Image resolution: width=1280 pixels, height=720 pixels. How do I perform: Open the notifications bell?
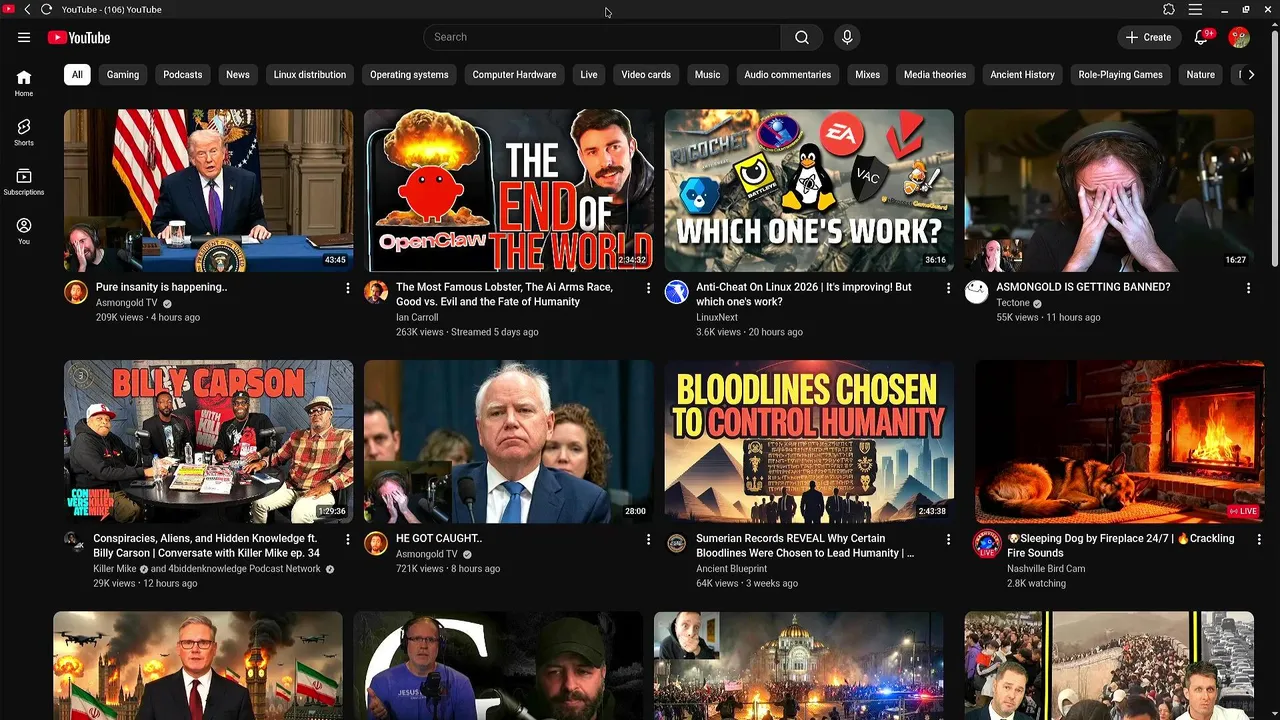tap(1202, 37)
